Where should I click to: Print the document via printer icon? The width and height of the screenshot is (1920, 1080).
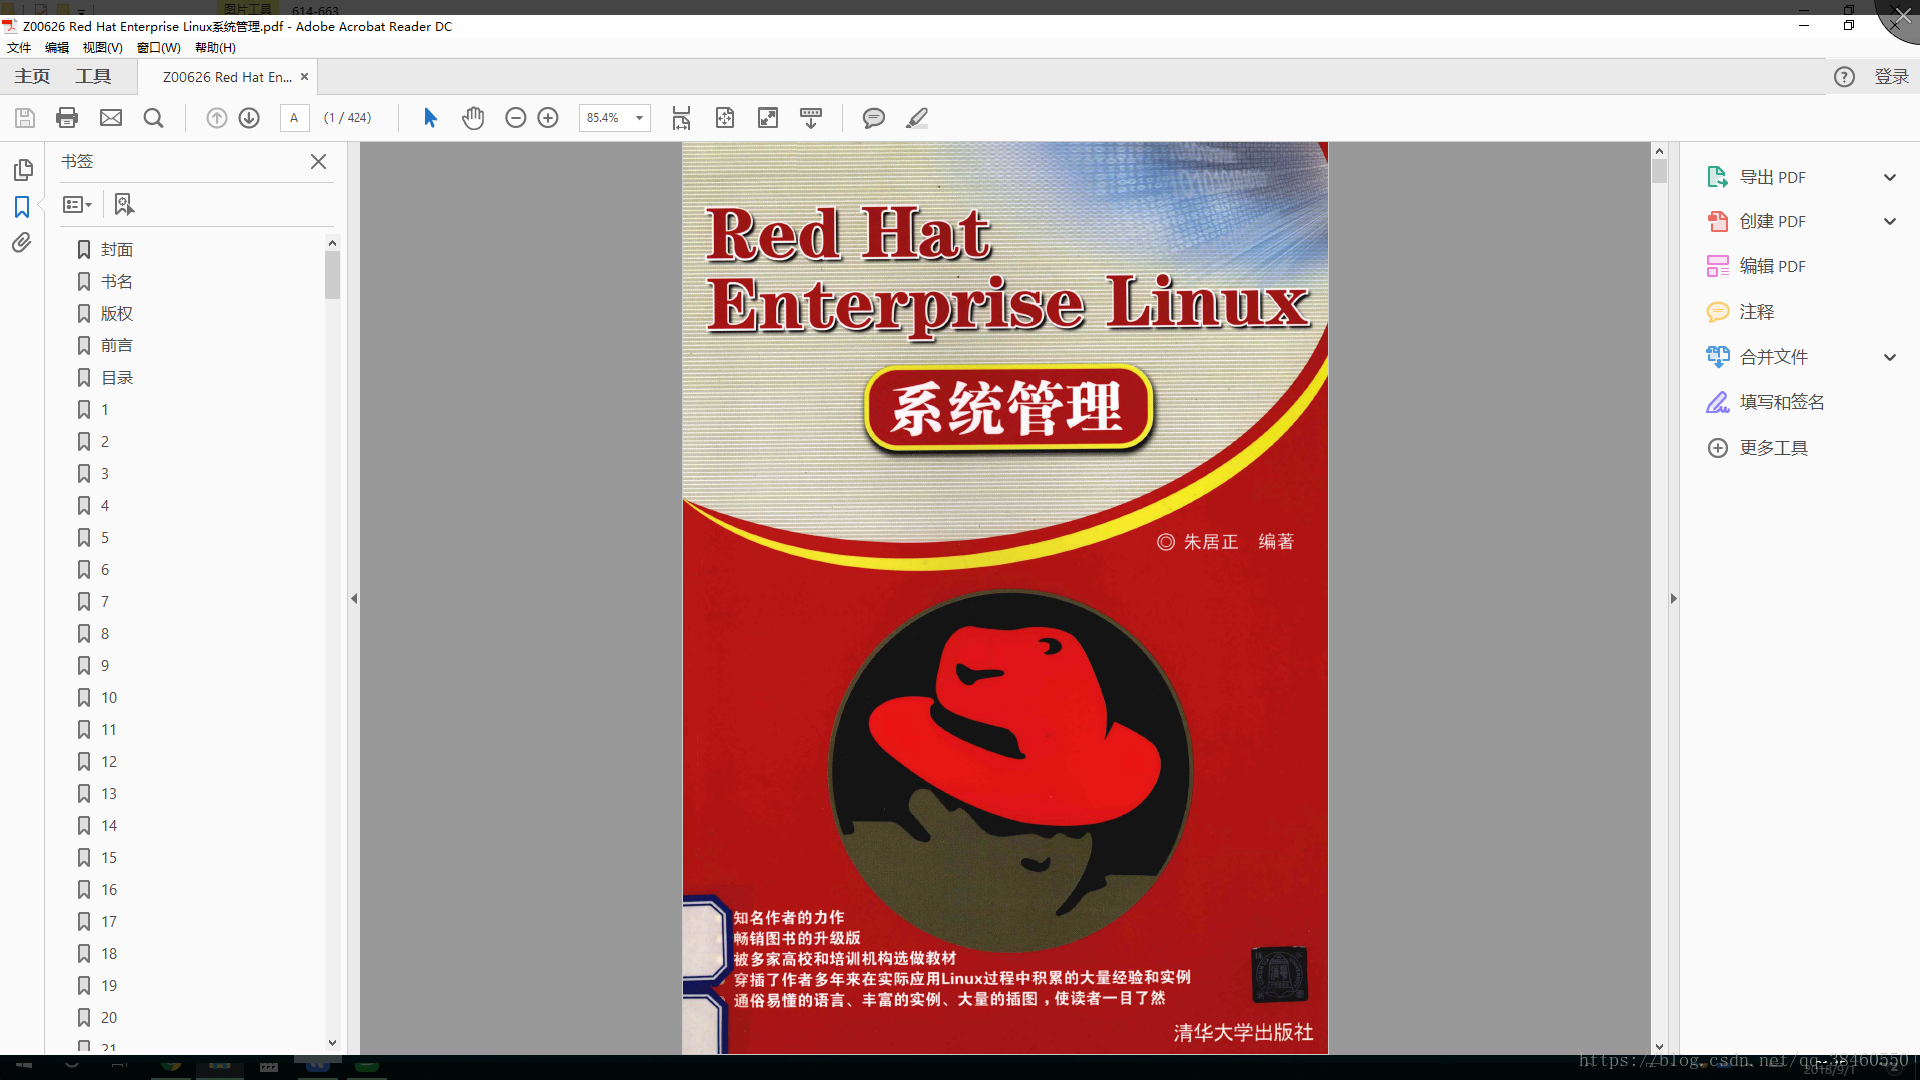pyautogui.click(x=67, y=118)
